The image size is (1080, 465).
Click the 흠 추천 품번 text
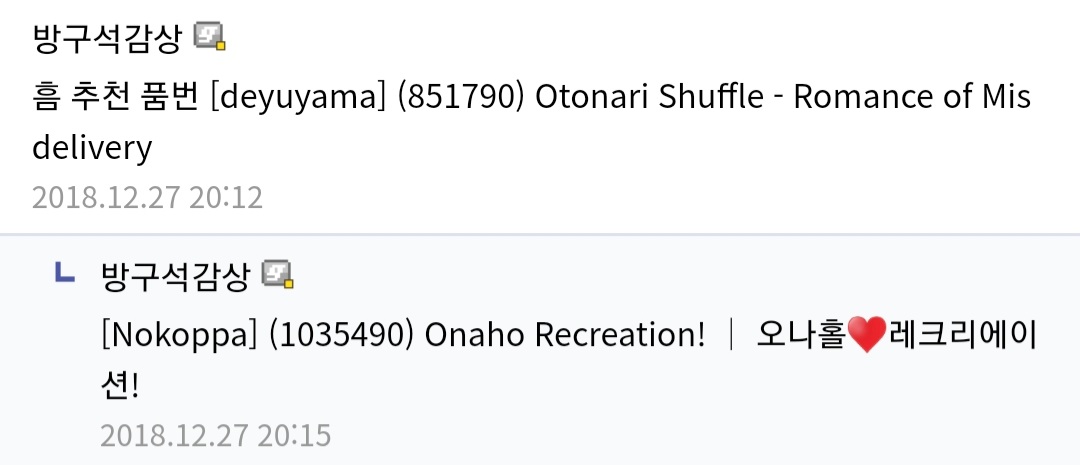(x=115, y=97)
